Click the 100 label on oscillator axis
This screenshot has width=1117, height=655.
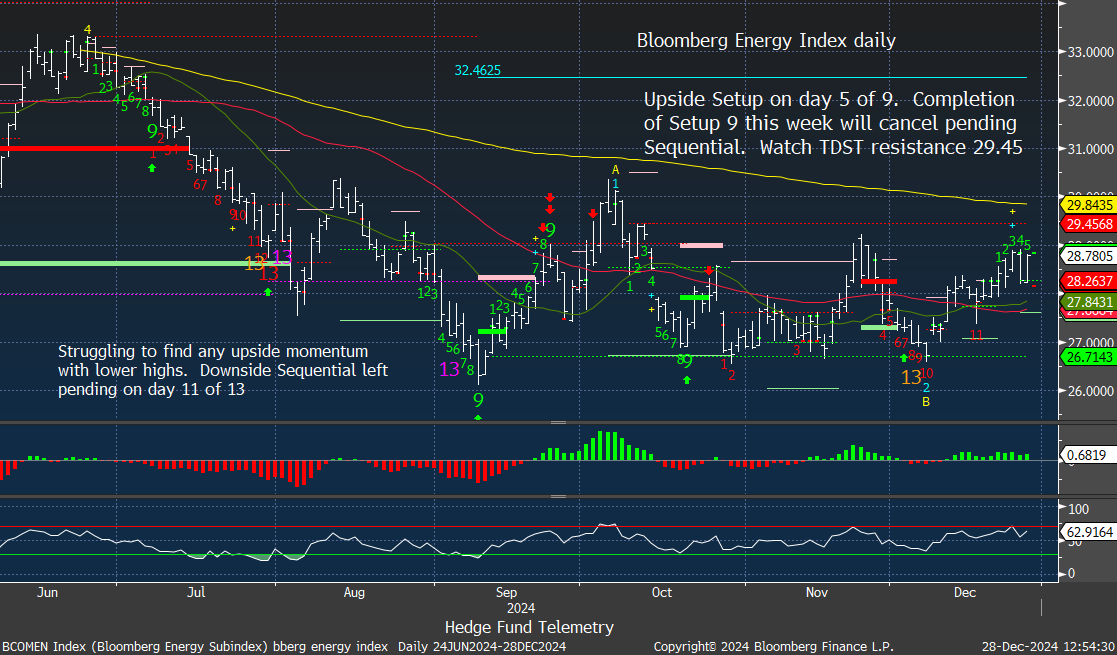[x=1079, y=509]
